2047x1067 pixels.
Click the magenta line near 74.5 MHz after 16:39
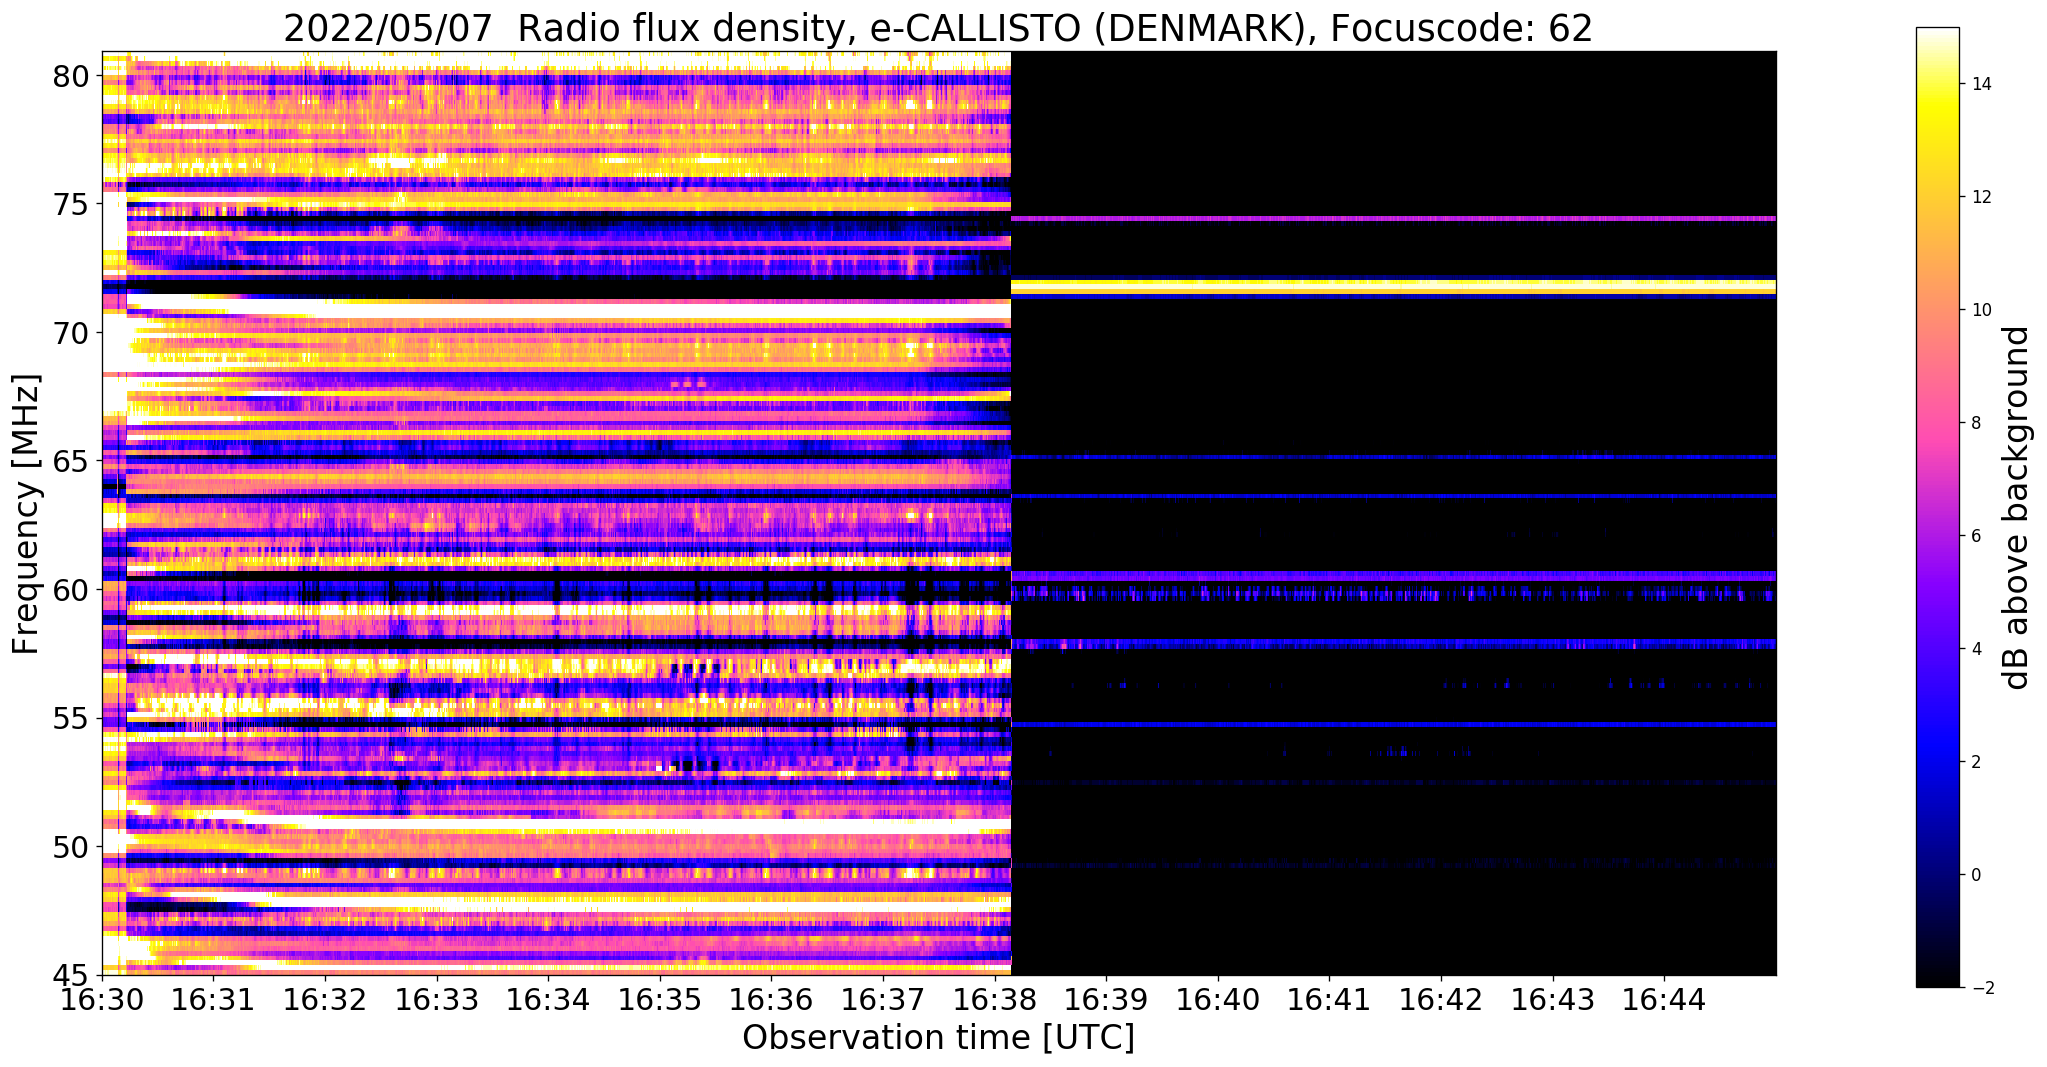1394,218
